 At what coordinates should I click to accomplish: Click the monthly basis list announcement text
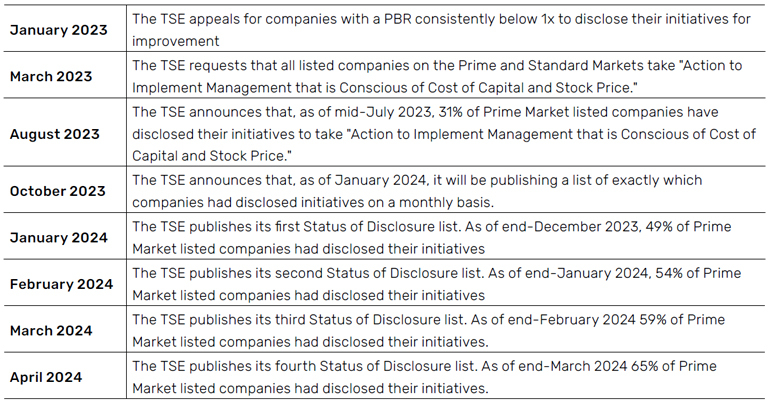(417, 191)
